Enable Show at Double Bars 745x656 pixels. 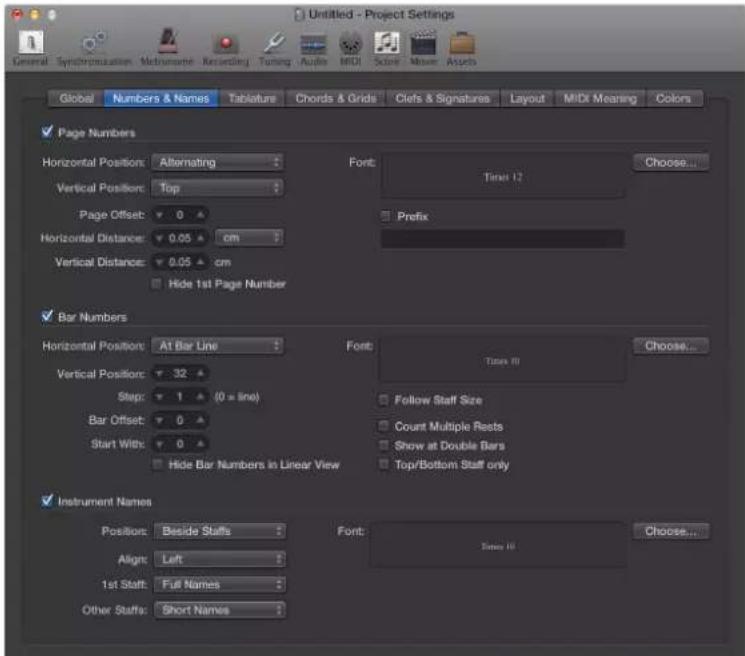[x=383, y=445]
